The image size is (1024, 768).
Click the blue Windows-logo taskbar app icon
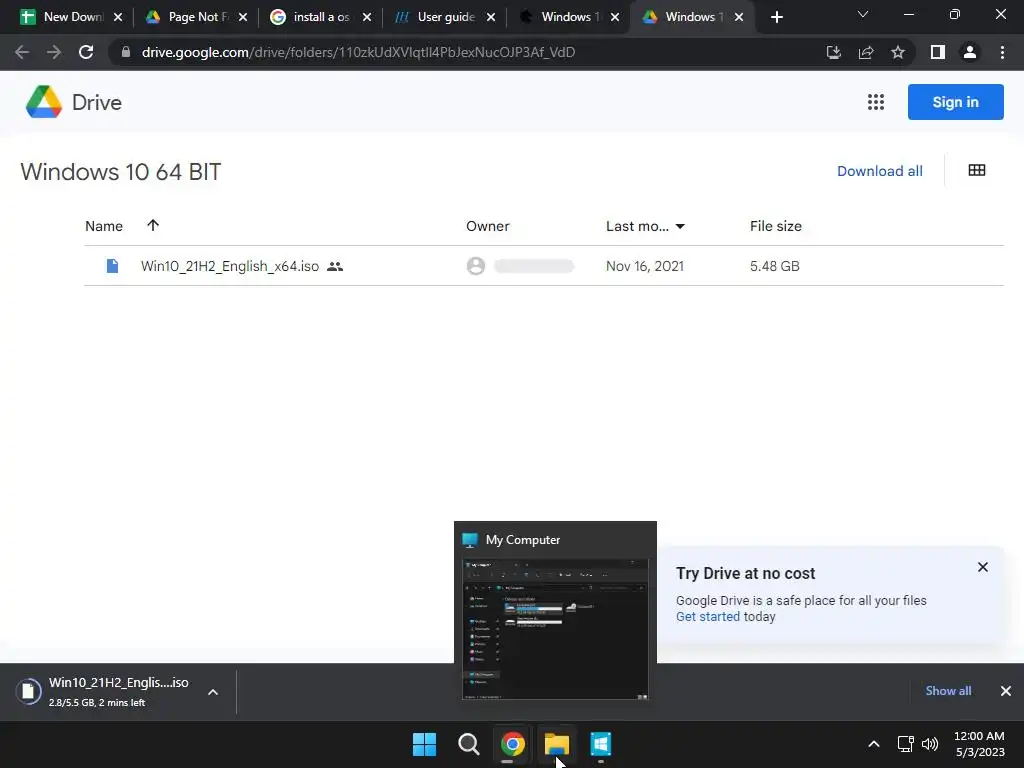(601, 744)
